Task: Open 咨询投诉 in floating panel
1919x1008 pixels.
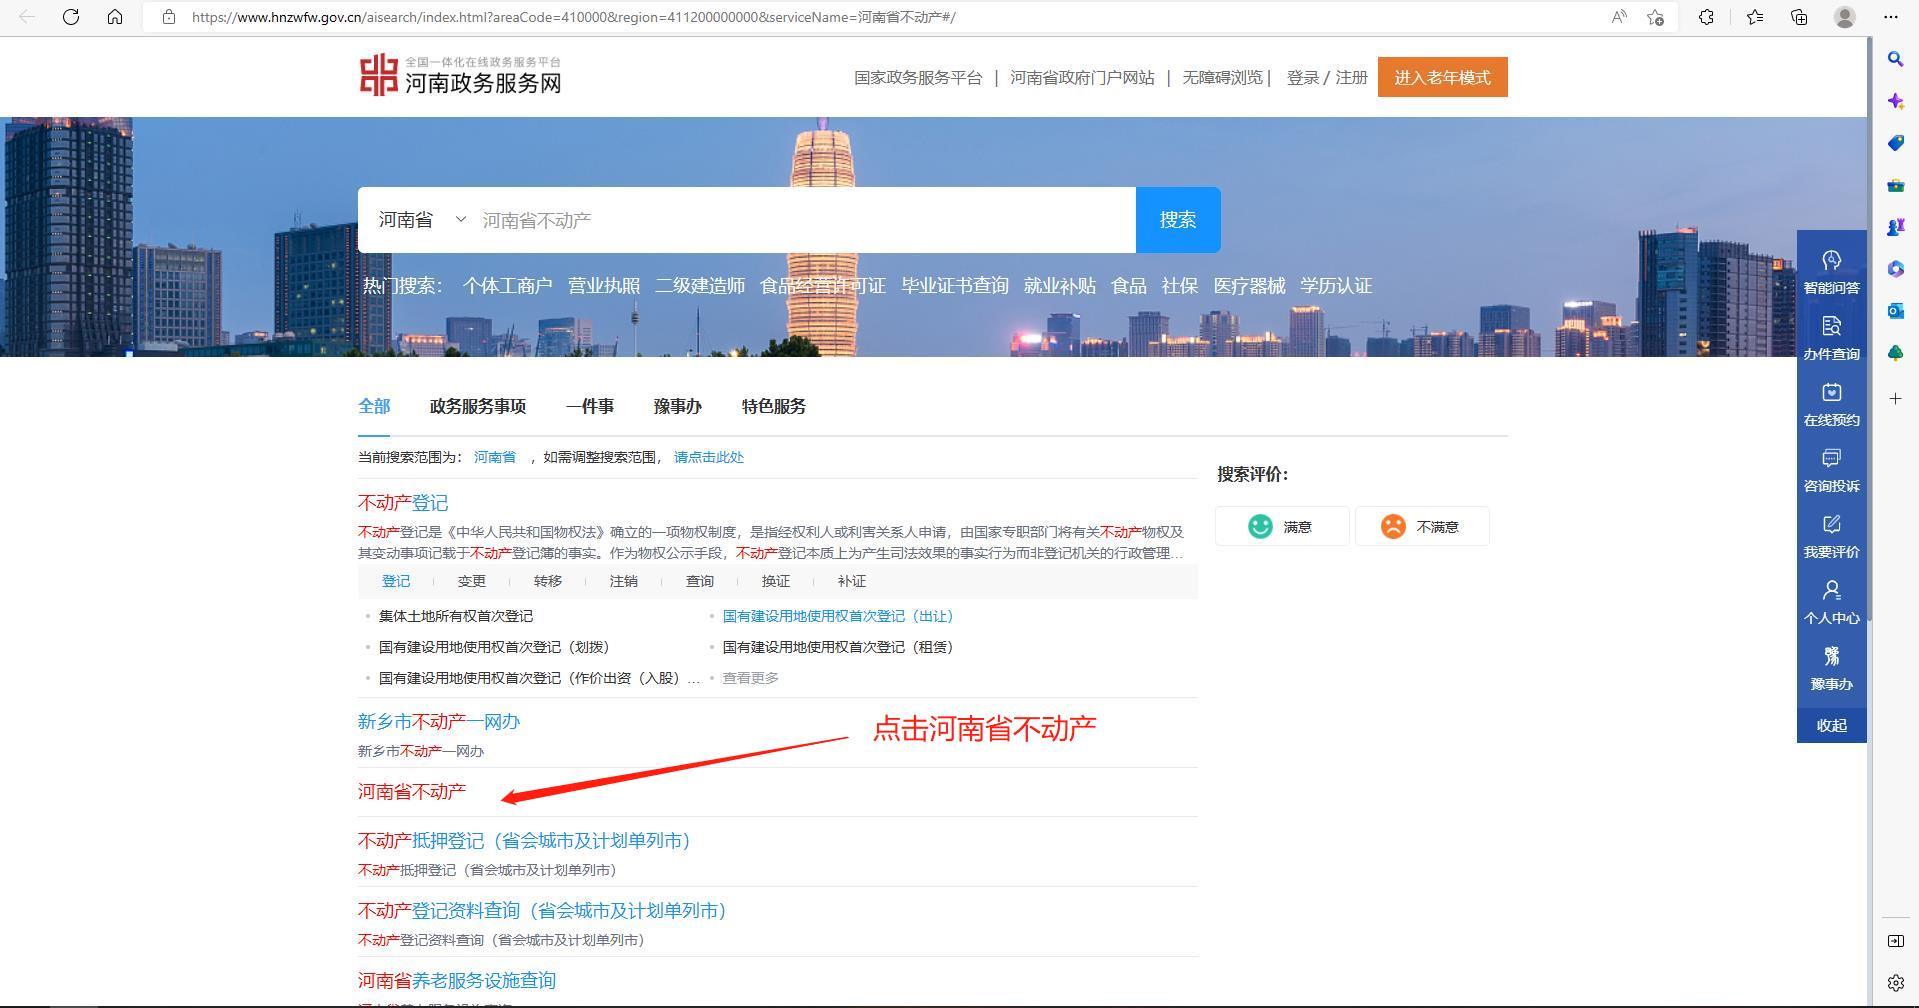Action: point(1831,470)
